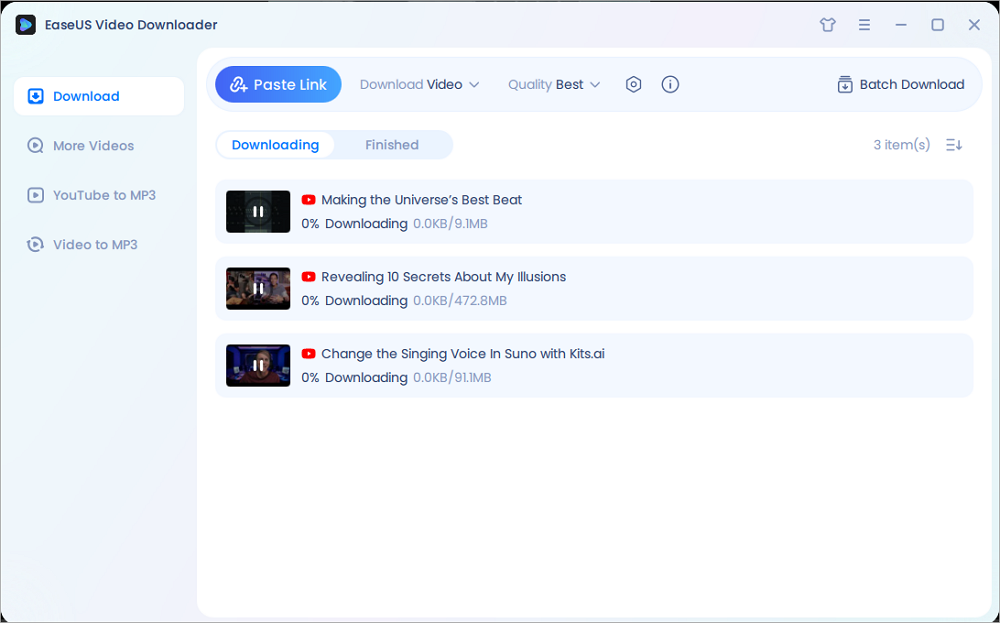Click the 3 item(s) counter
1000x623 pixels.
[901, 145]
